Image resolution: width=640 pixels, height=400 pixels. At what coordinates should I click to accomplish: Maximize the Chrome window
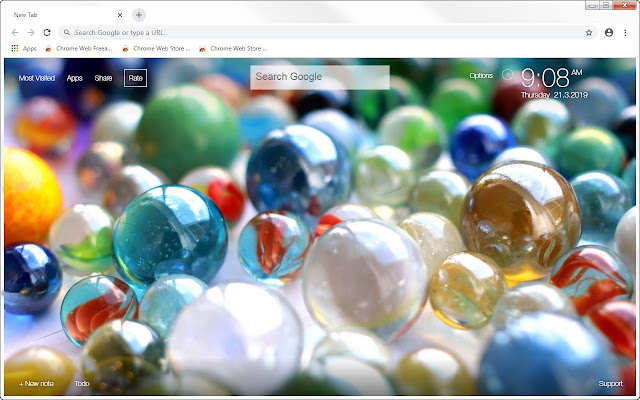coord(606,5)
